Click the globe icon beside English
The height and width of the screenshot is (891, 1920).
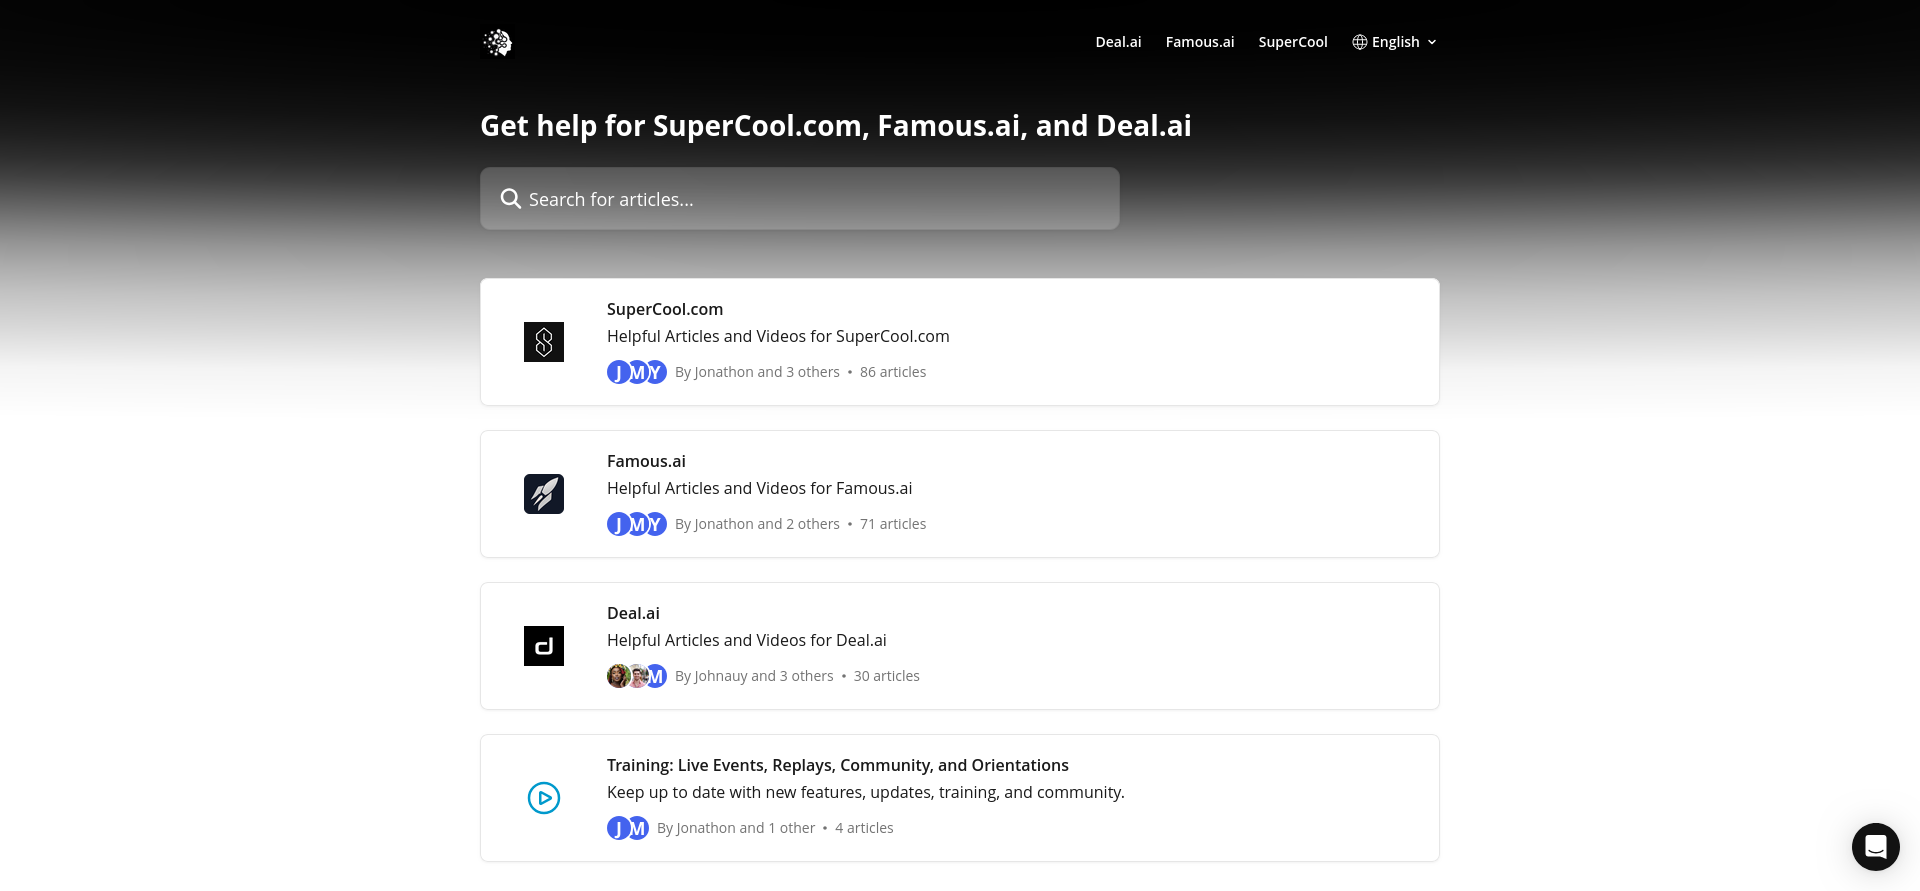point(1360,42)
